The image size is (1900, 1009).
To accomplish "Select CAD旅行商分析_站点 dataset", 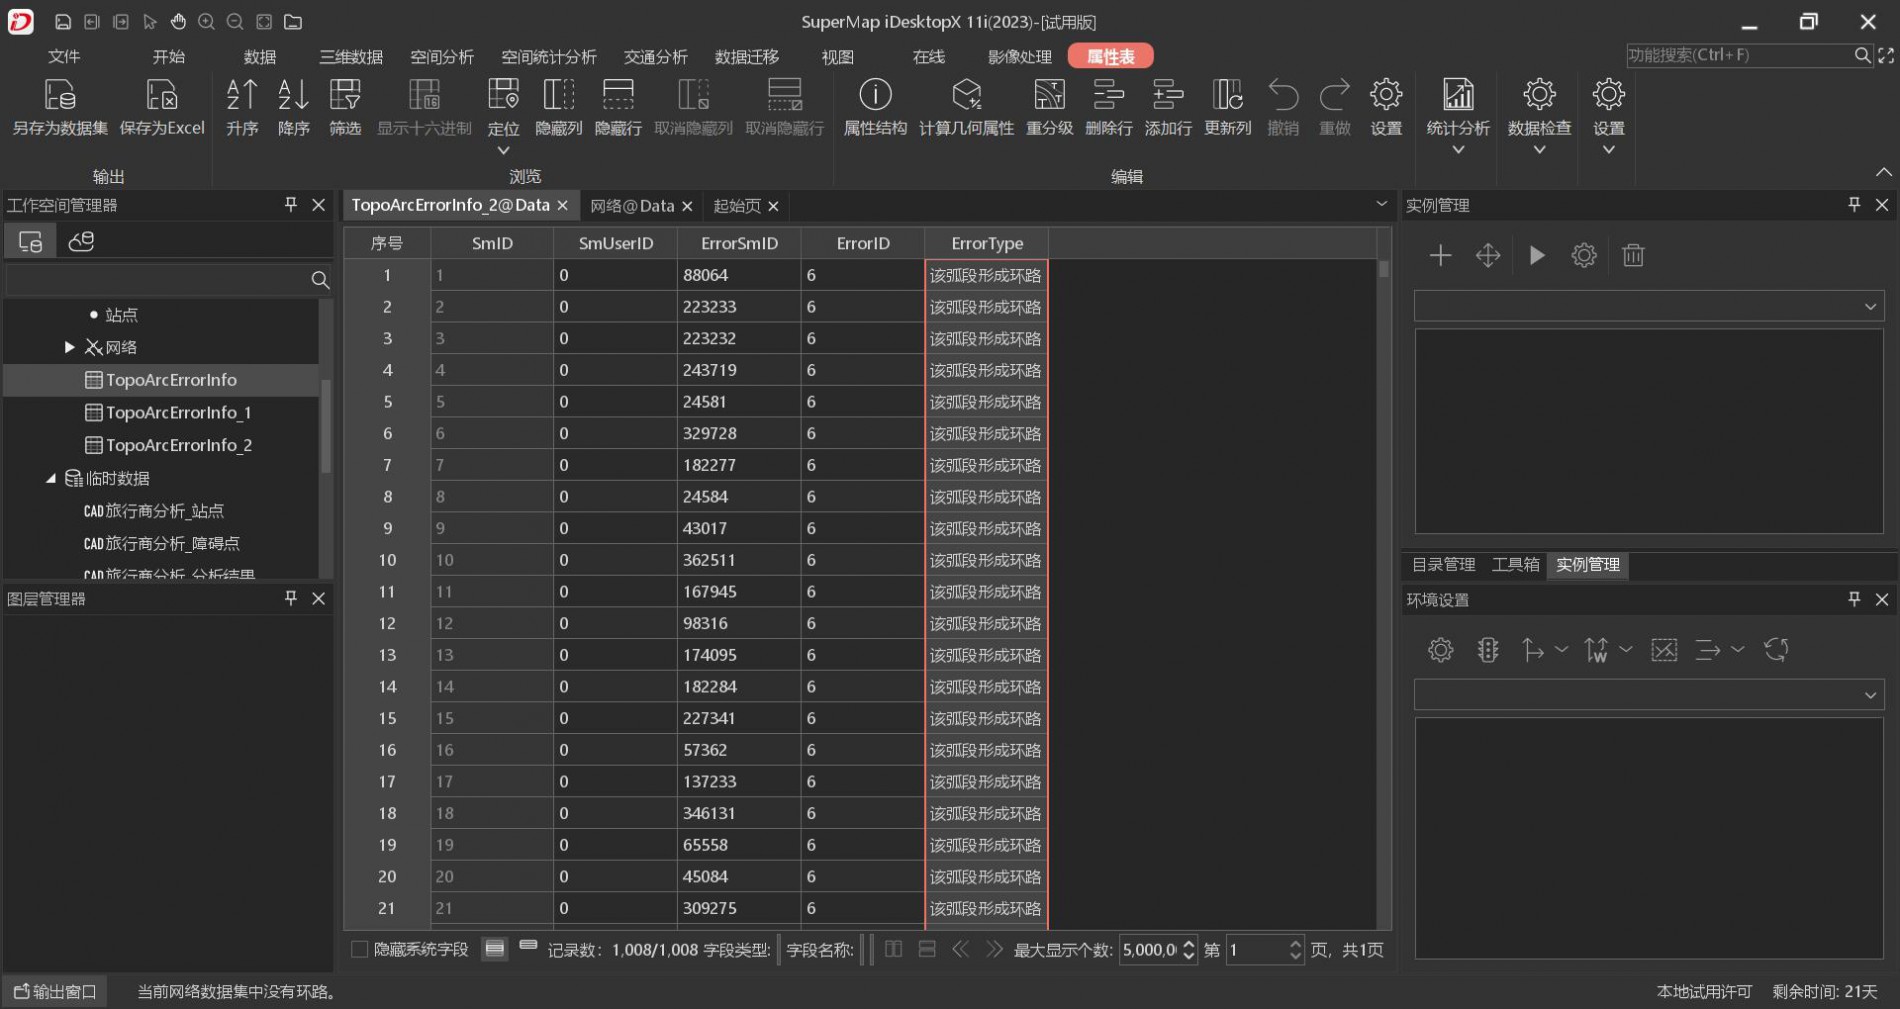I will click(154, 511).
